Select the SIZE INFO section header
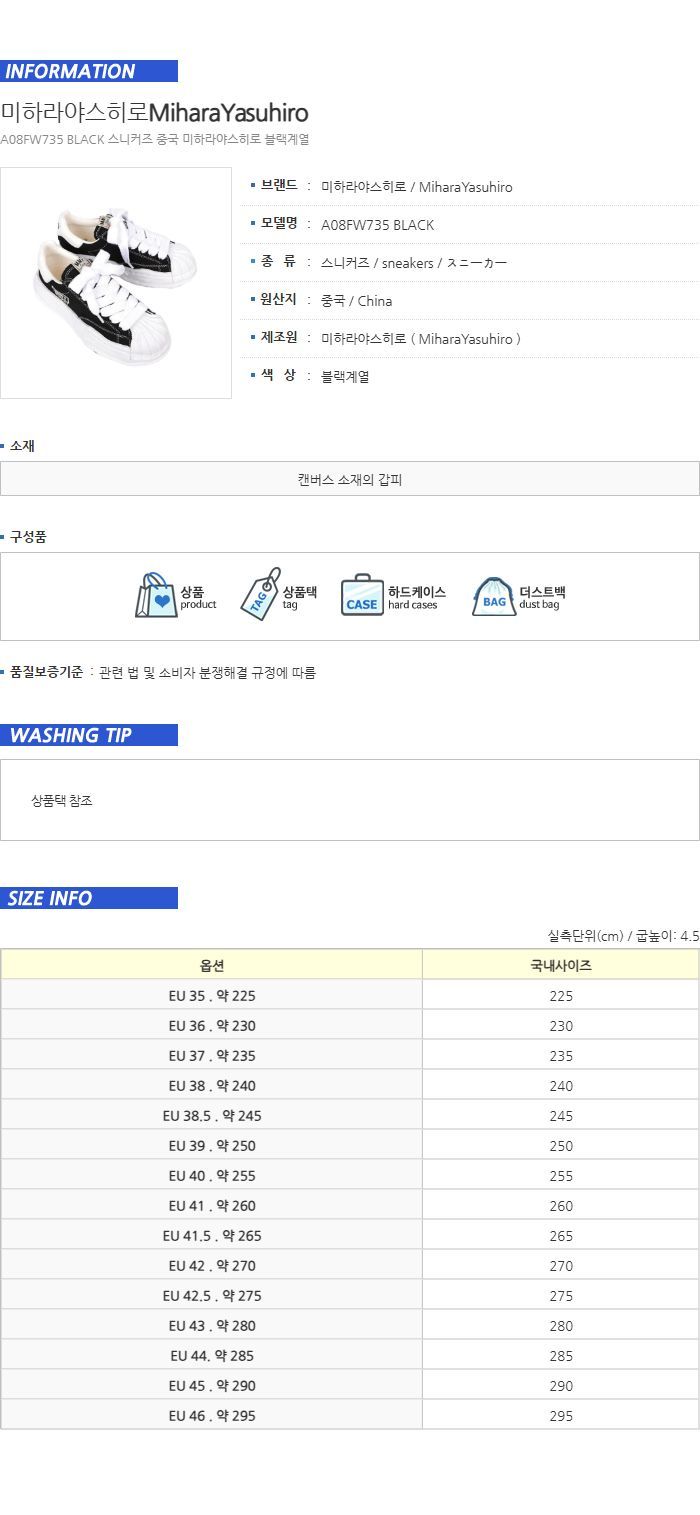700x1515 pixels. click(x=89, y=898)
